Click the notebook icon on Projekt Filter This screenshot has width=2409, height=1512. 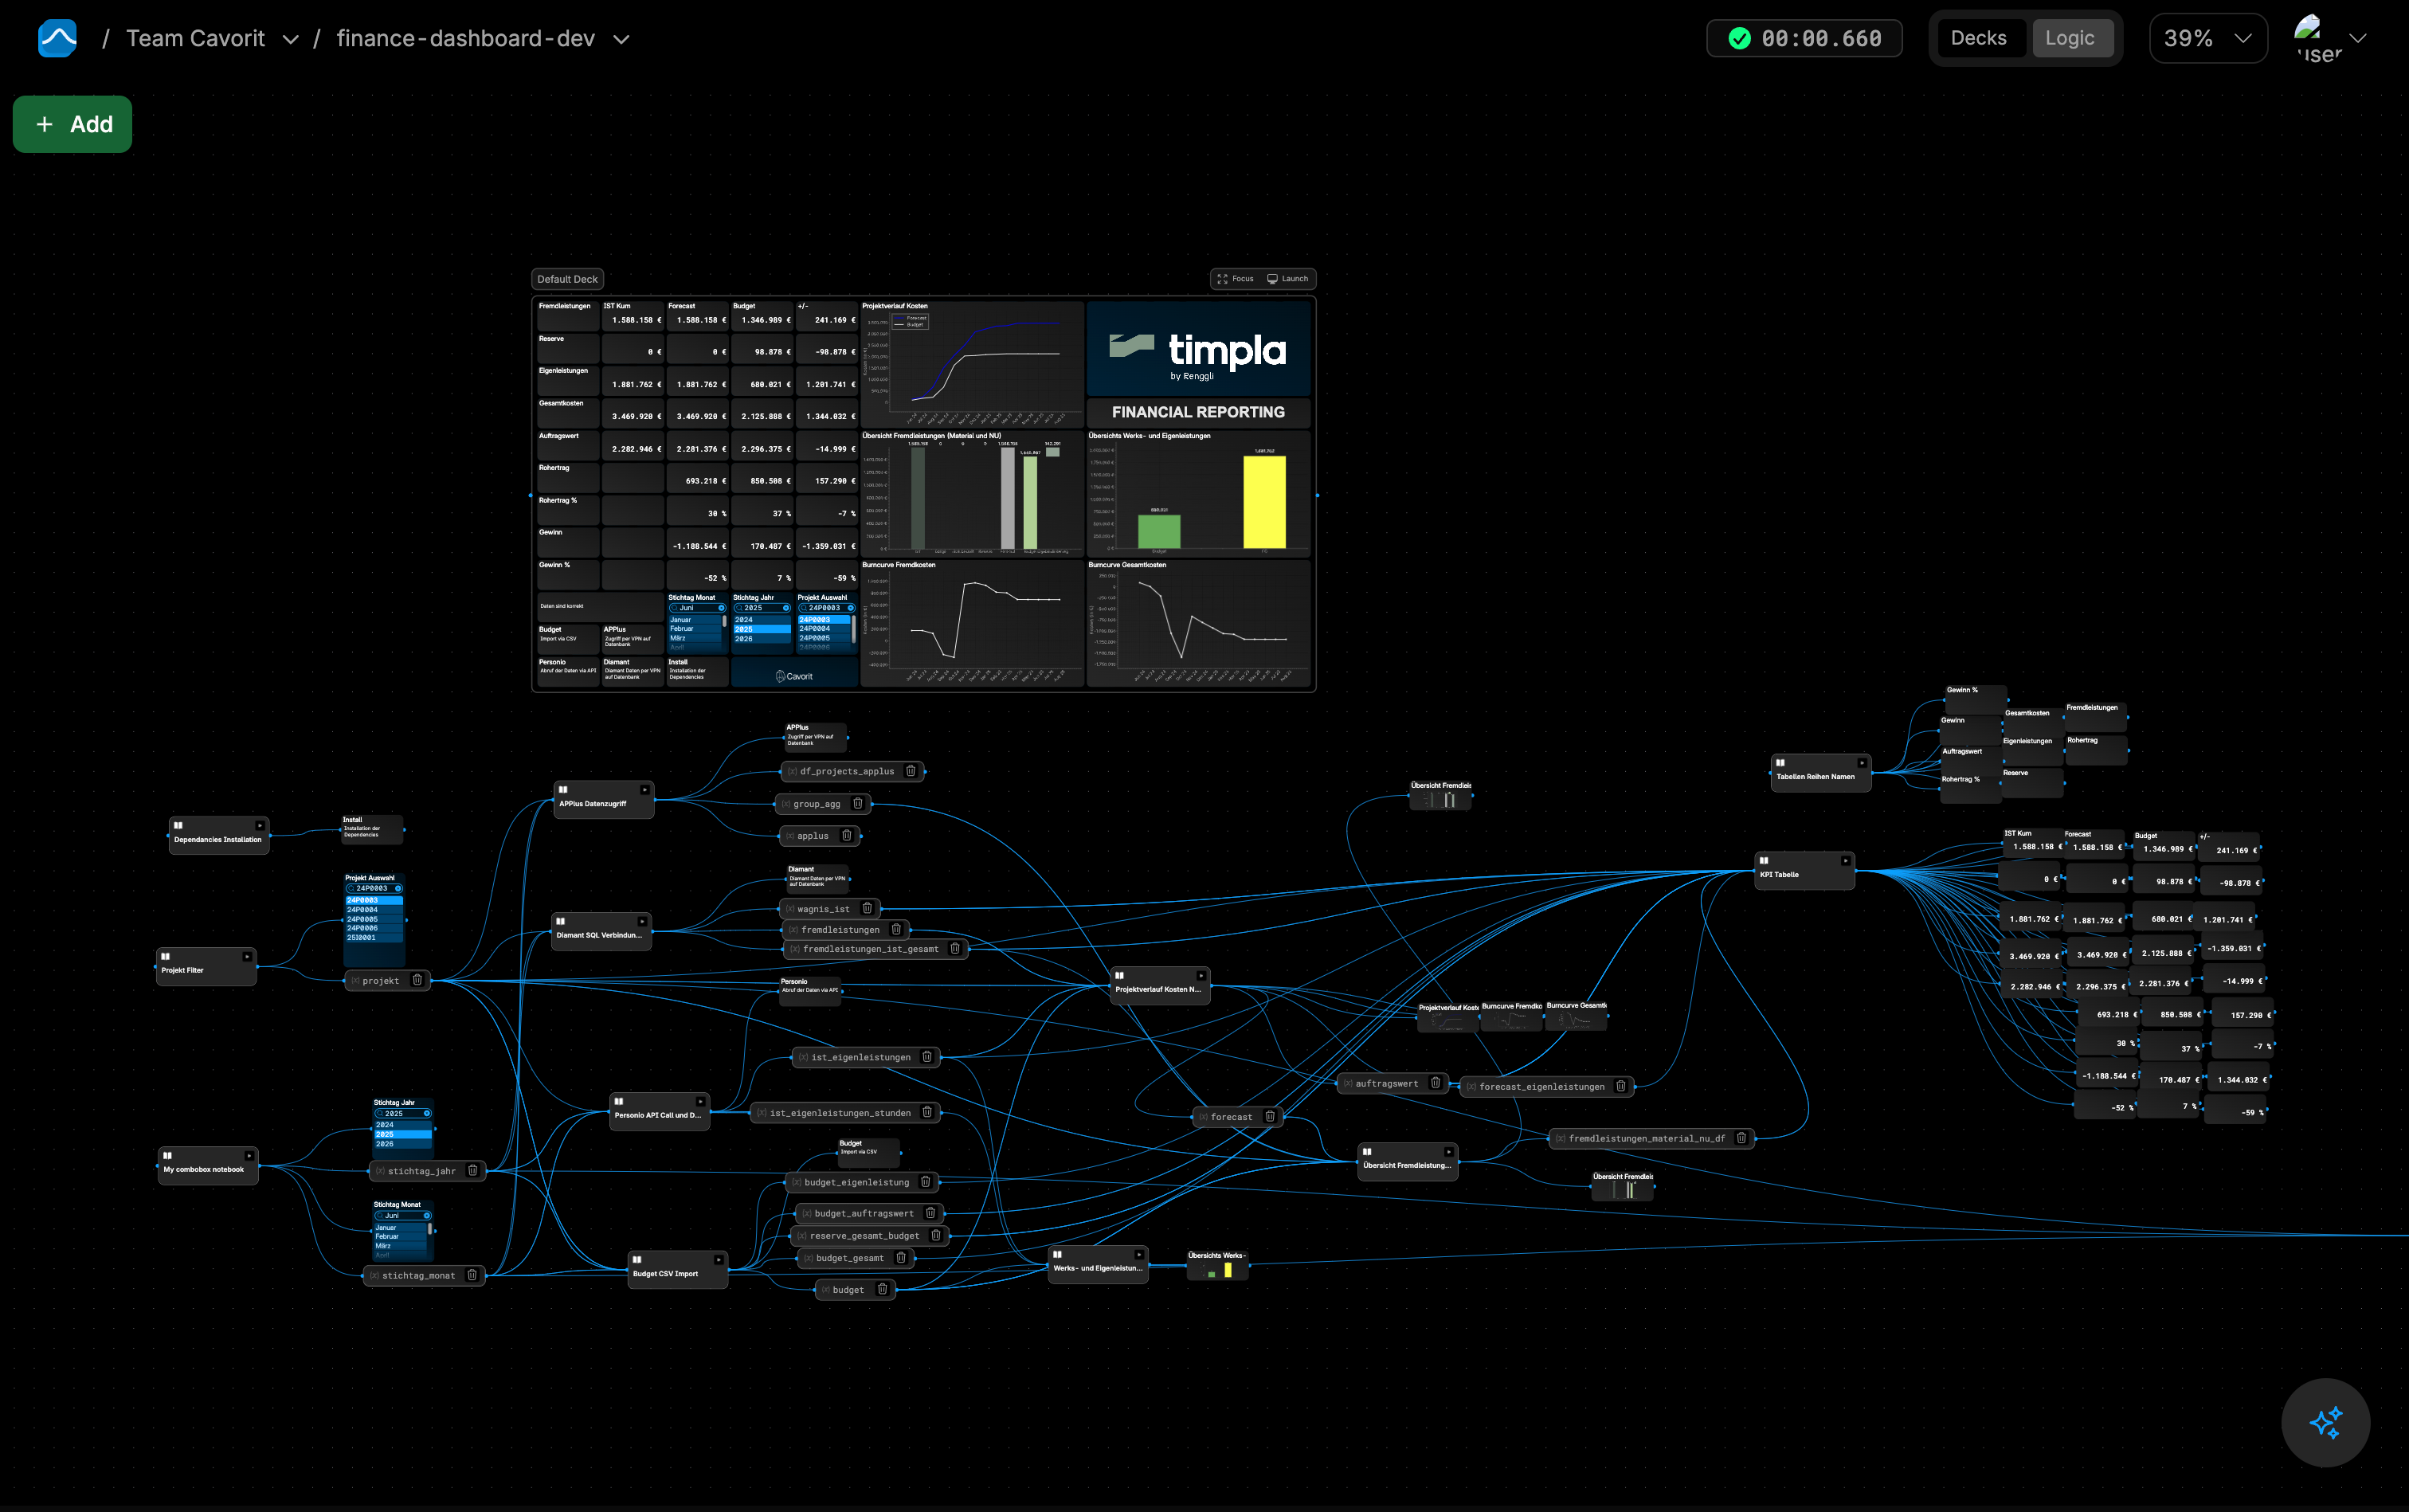(165, 957)
